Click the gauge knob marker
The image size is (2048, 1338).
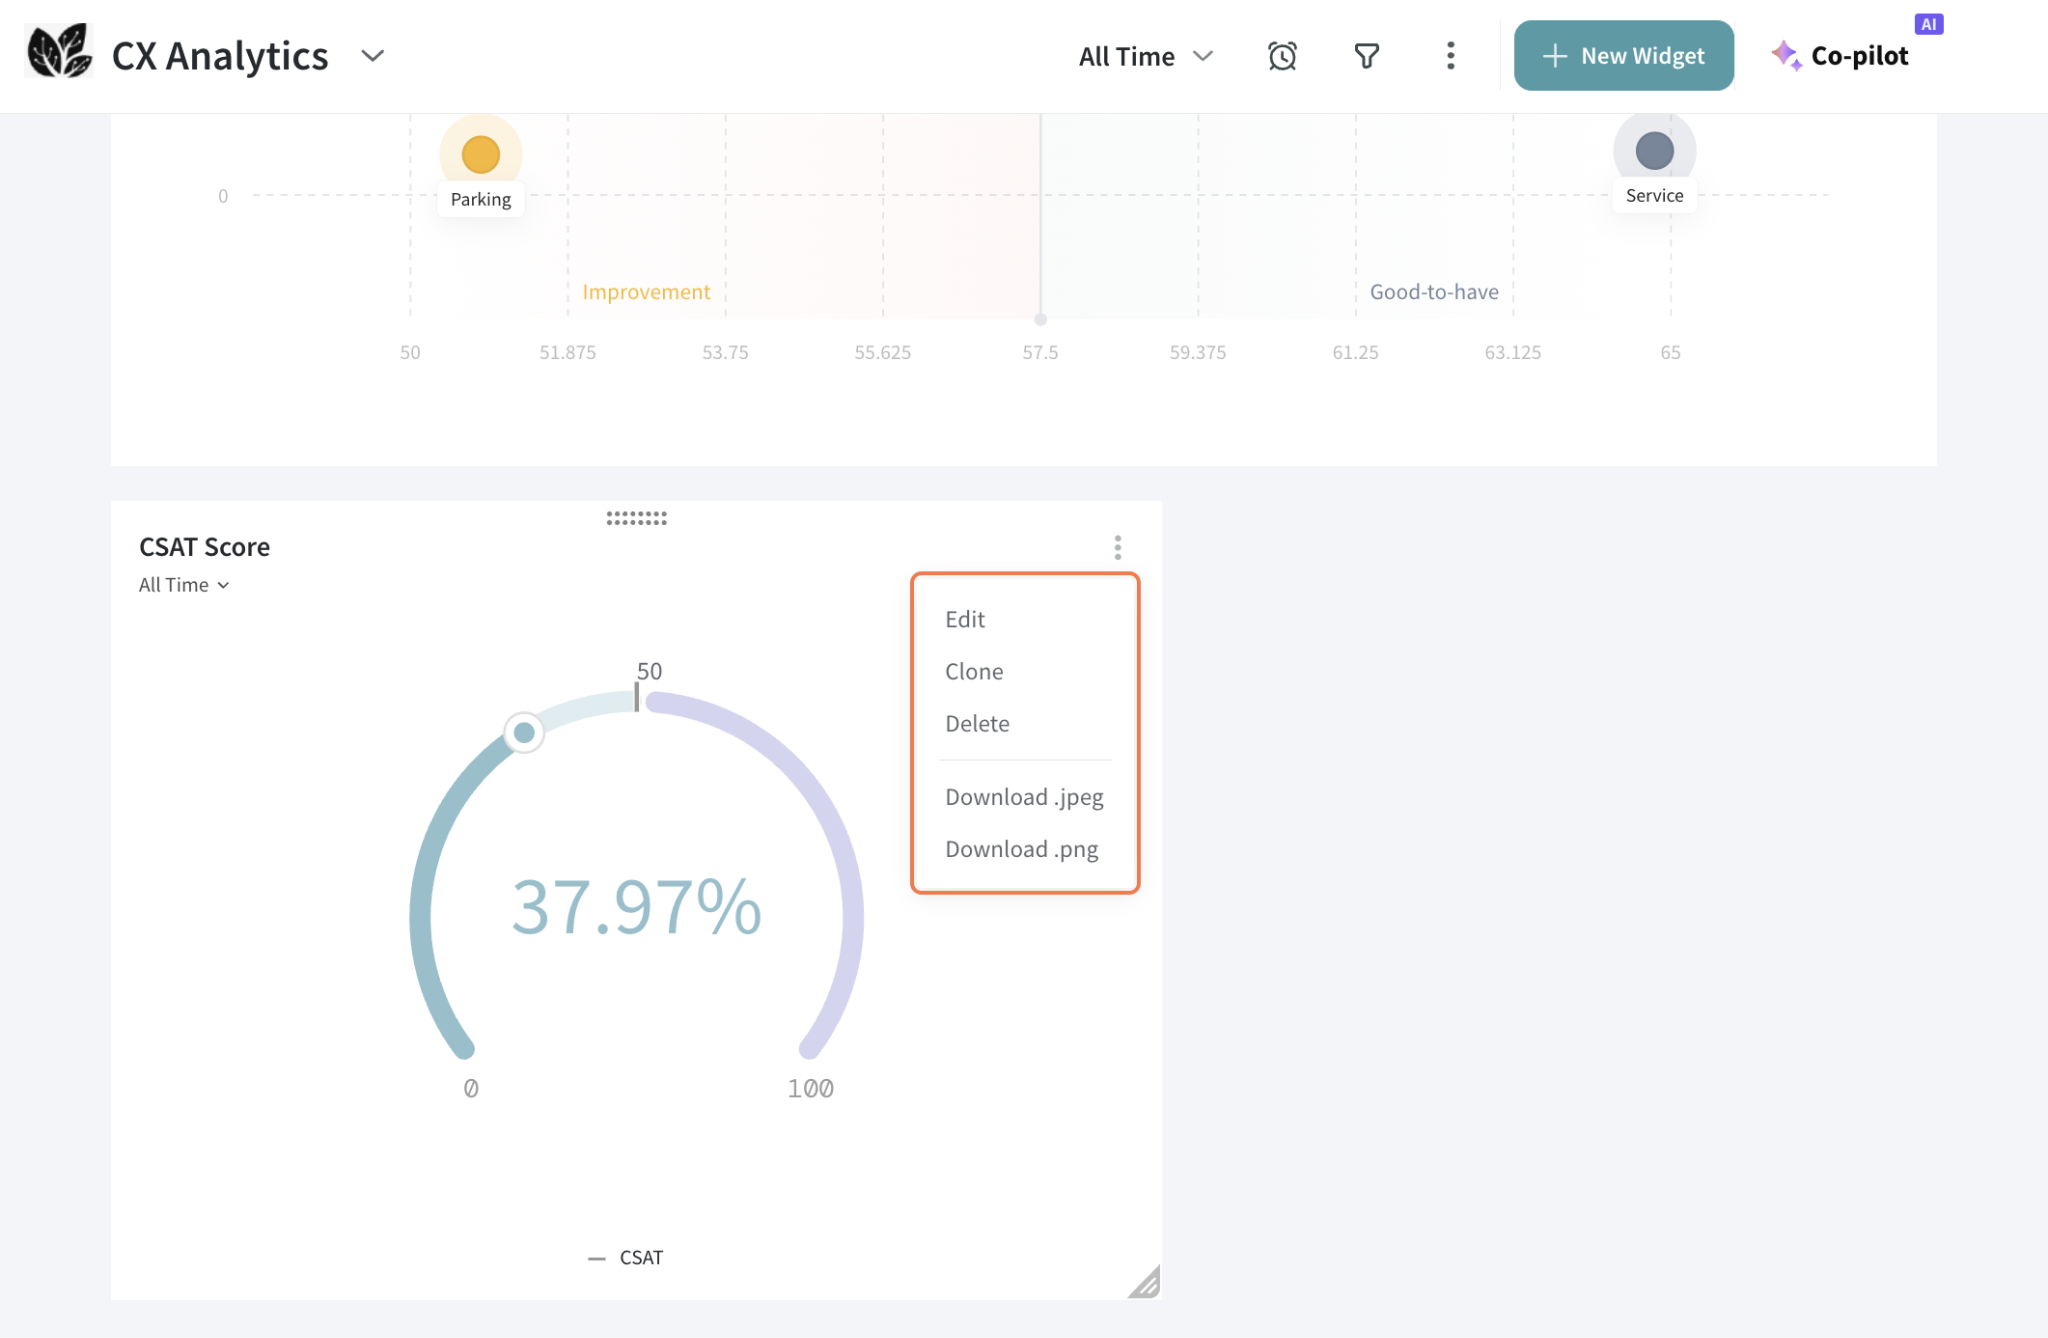click(x=524, y=733)
